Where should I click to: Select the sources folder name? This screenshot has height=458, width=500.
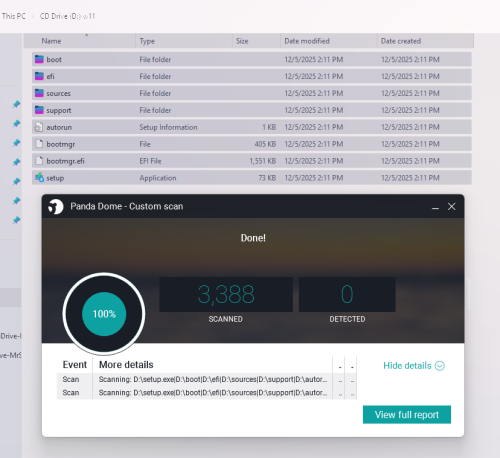point(58,93)
